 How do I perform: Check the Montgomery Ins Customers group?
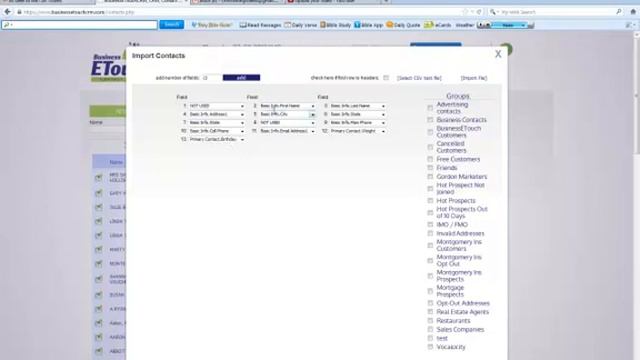tap(430, 245)
